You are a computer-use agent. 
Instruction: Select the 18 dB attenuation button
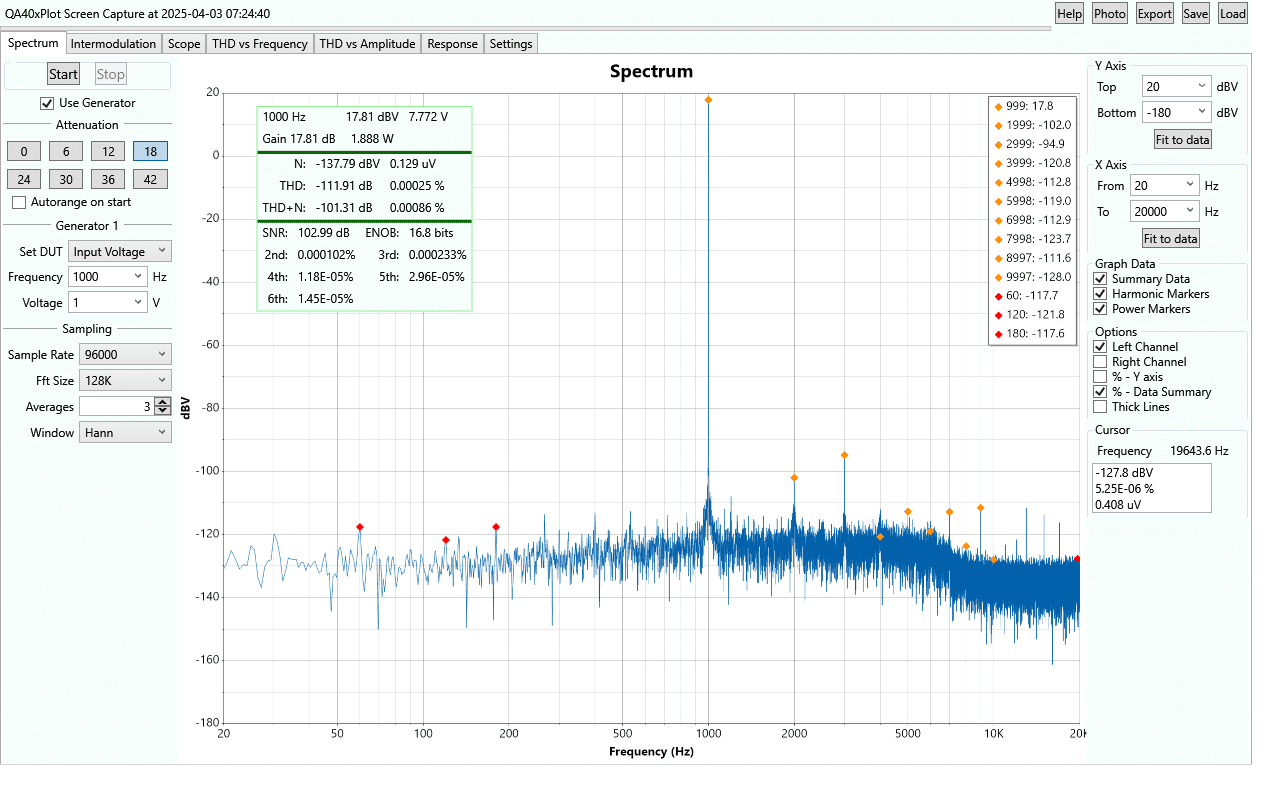click(x=150, y=151)
